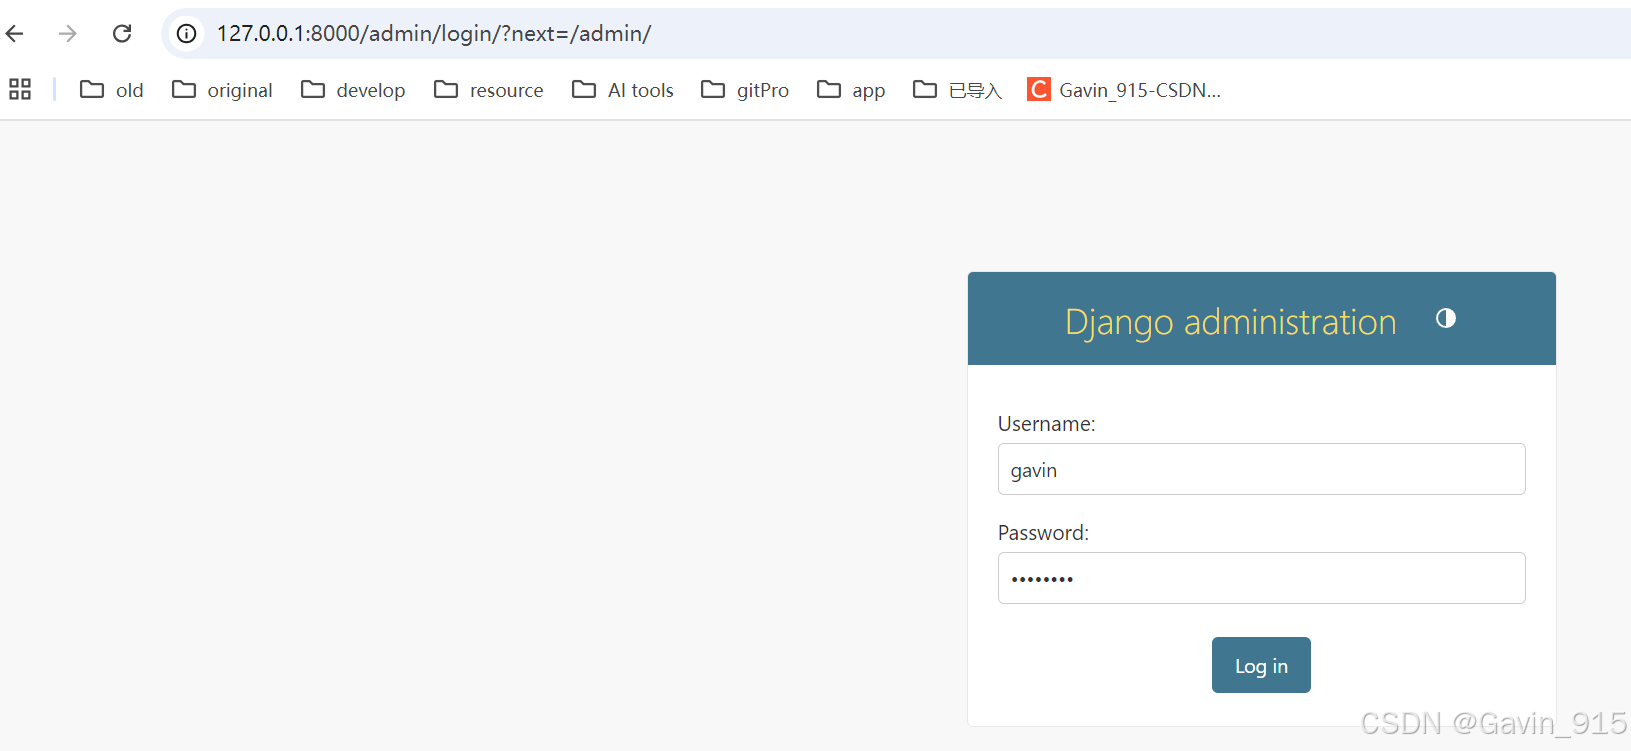Open the 'original' bookmarks folder
The height and width of the screenshot is (751, 1631).
pyautogui.click(x=222, y=90)
